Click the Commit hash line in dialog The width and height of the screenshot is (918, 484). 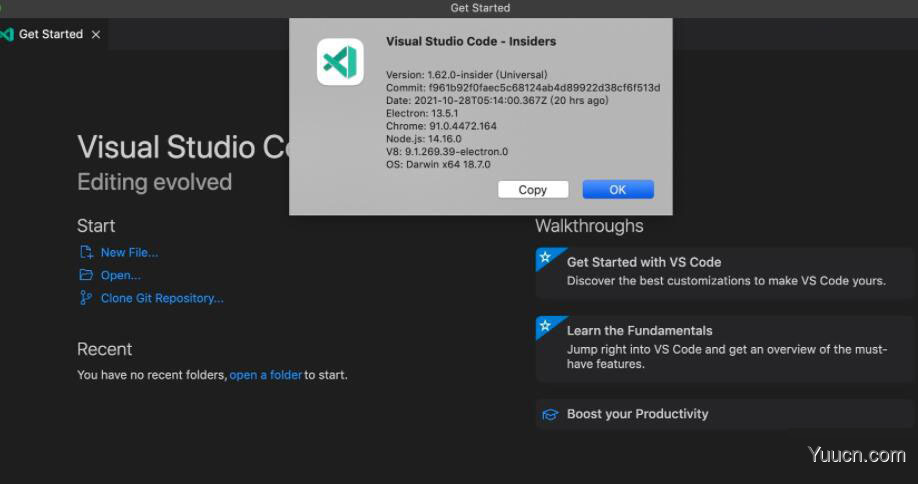click(x=523, y=88)
